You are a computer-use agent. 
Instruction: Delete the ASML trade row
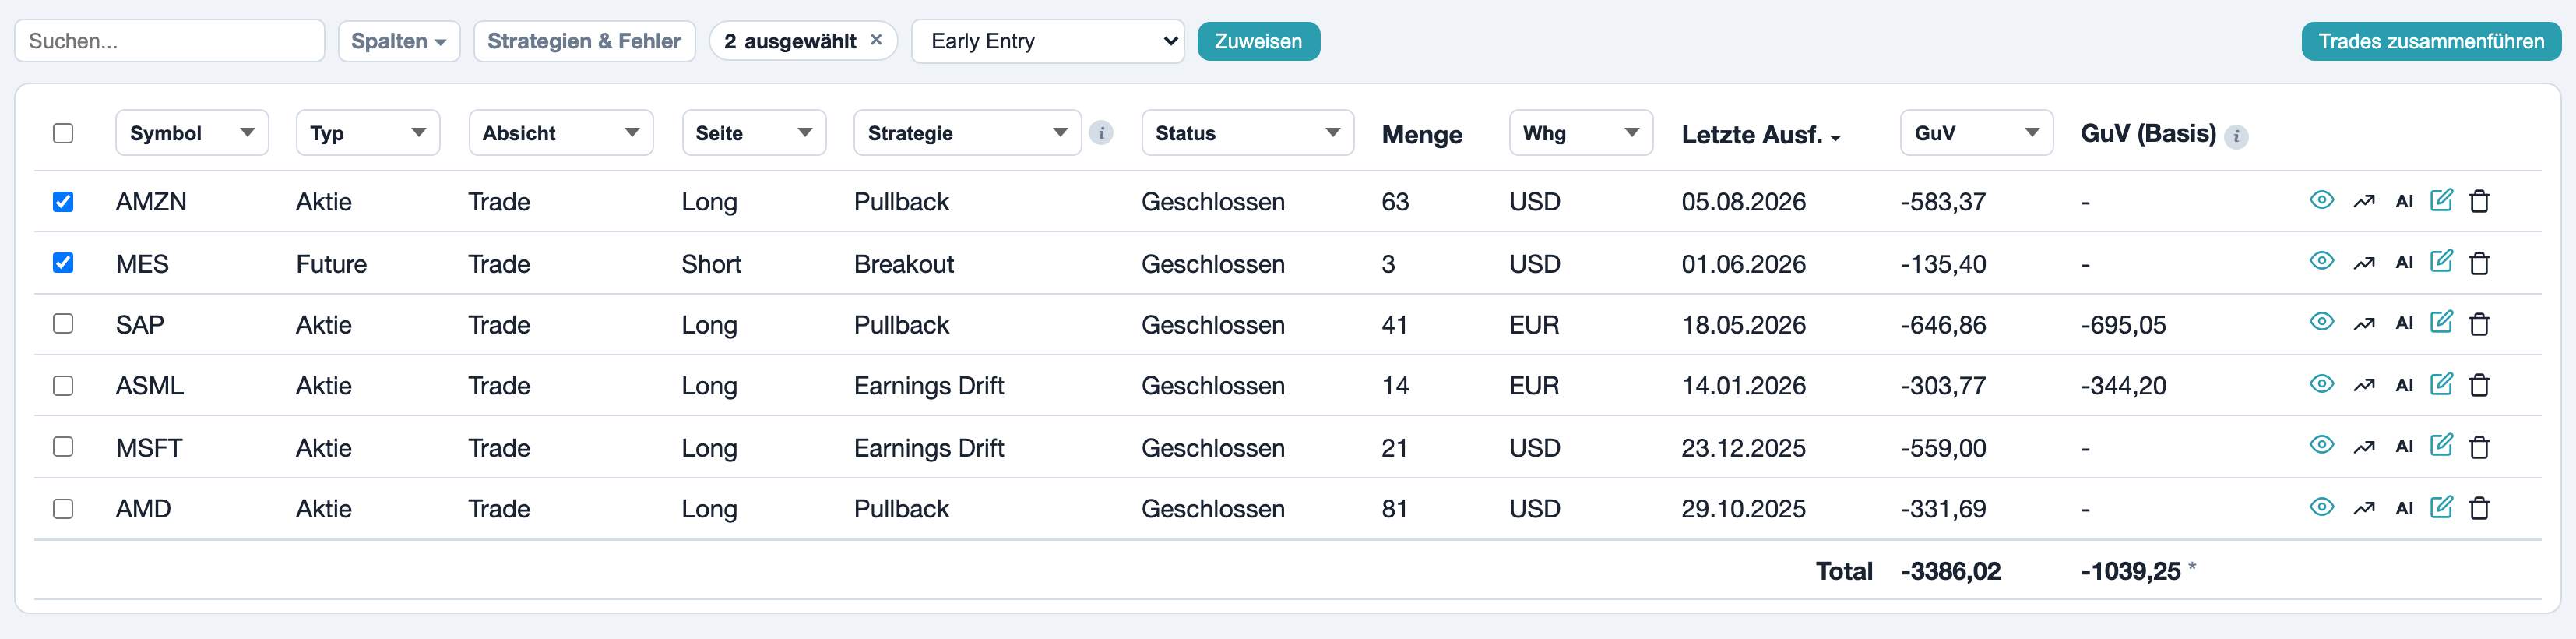2479,385
